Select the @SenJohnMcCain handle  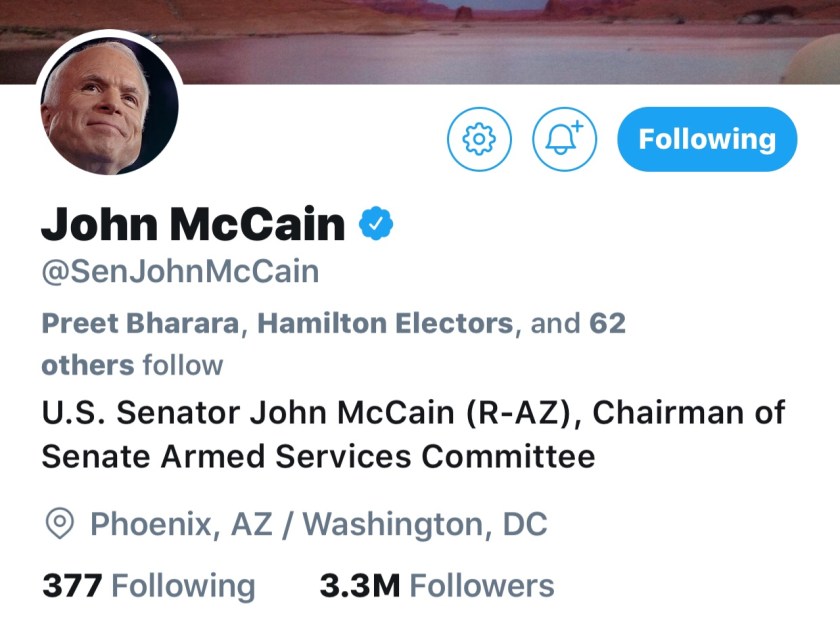(x=180, y=272)
